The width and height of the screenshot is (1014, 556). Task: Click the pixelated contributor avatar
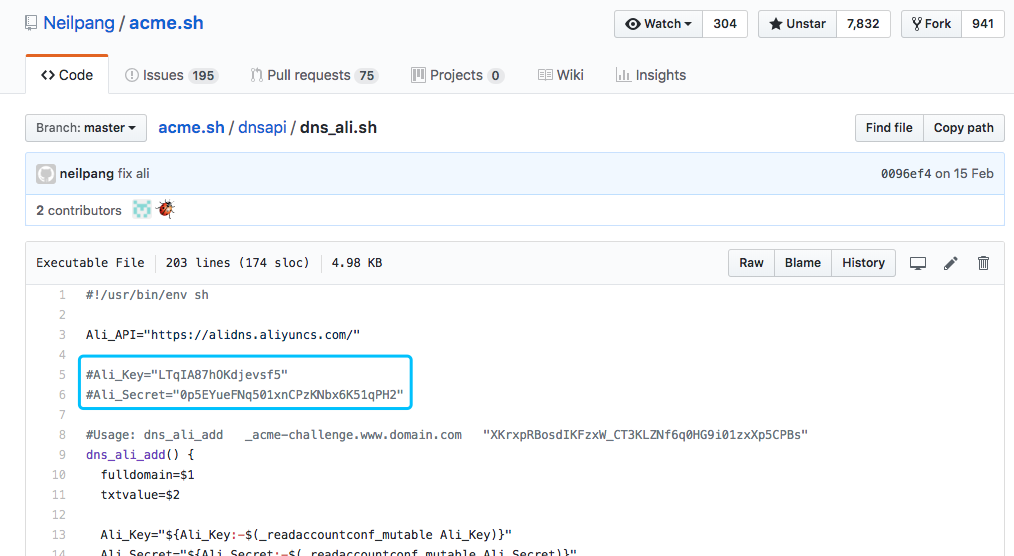pyautogui.click(x=142, y=210)
